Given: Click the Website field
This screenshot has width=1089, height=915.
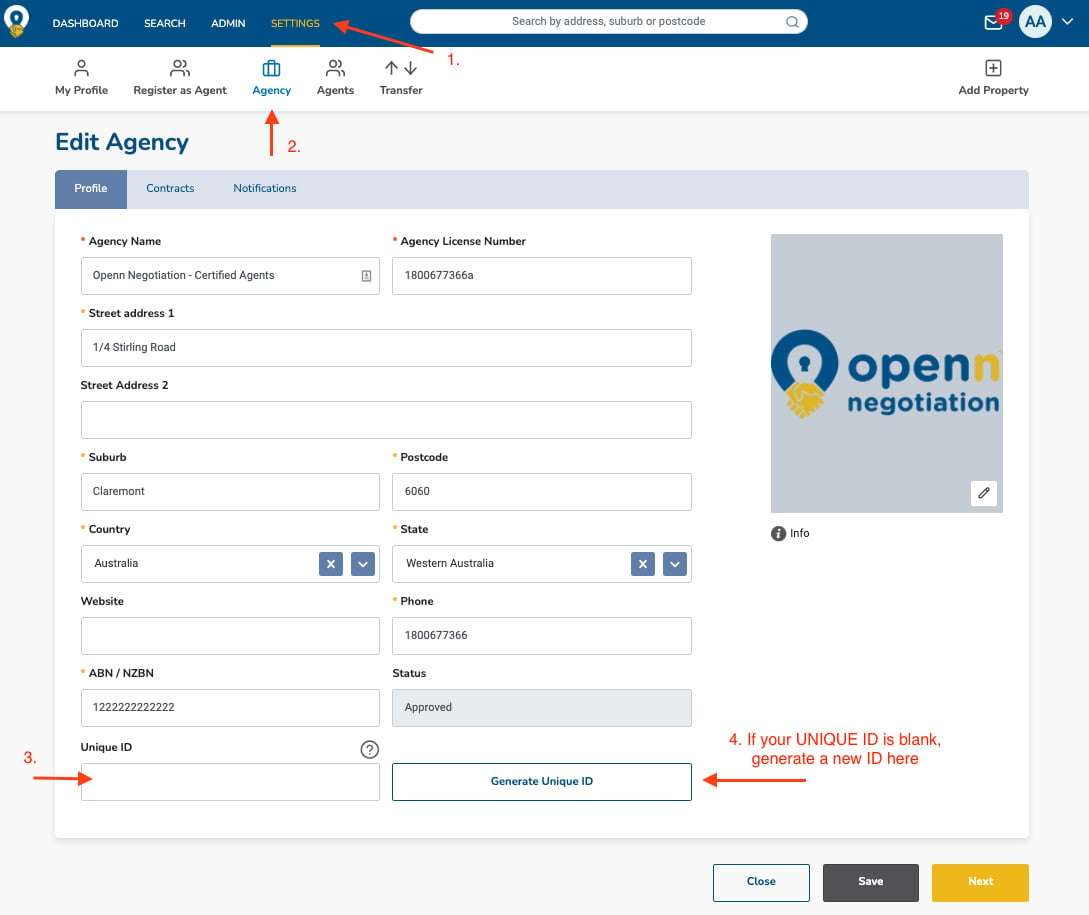Looking at the screenshot, I should pos(231,636).
